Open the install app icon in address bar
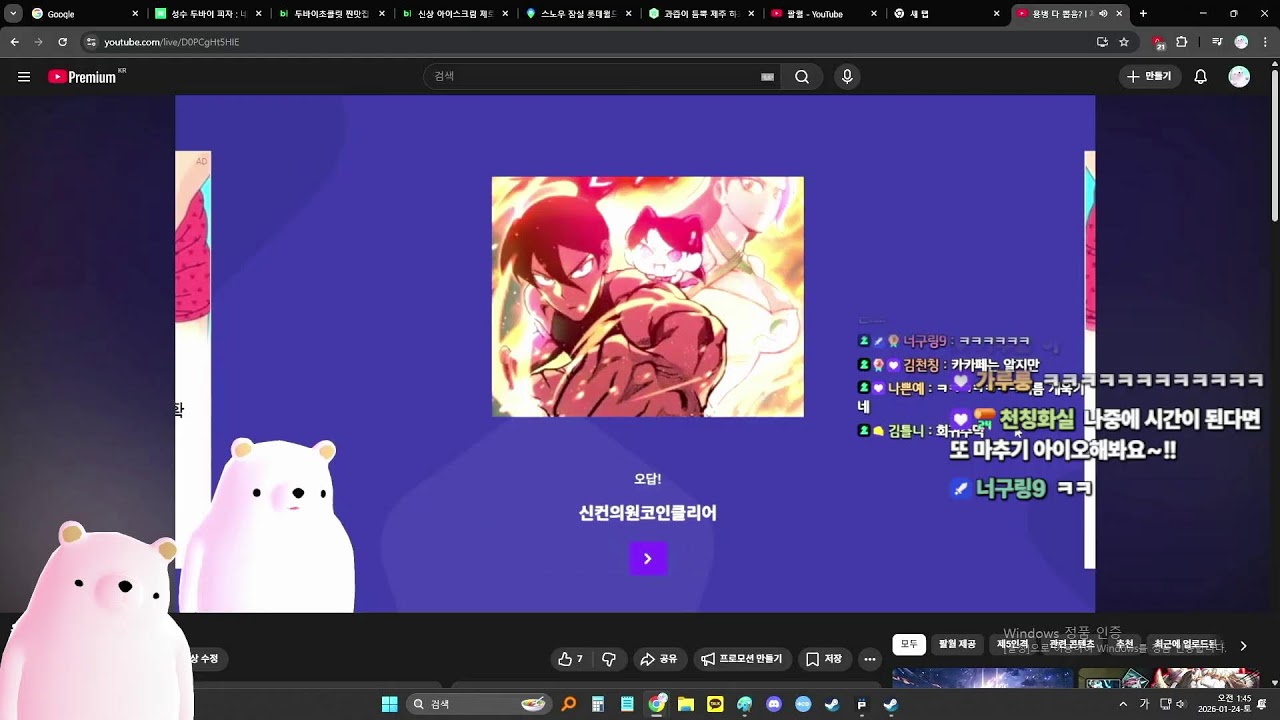Screen dimensions: 1280x720 coord(1102,42)
